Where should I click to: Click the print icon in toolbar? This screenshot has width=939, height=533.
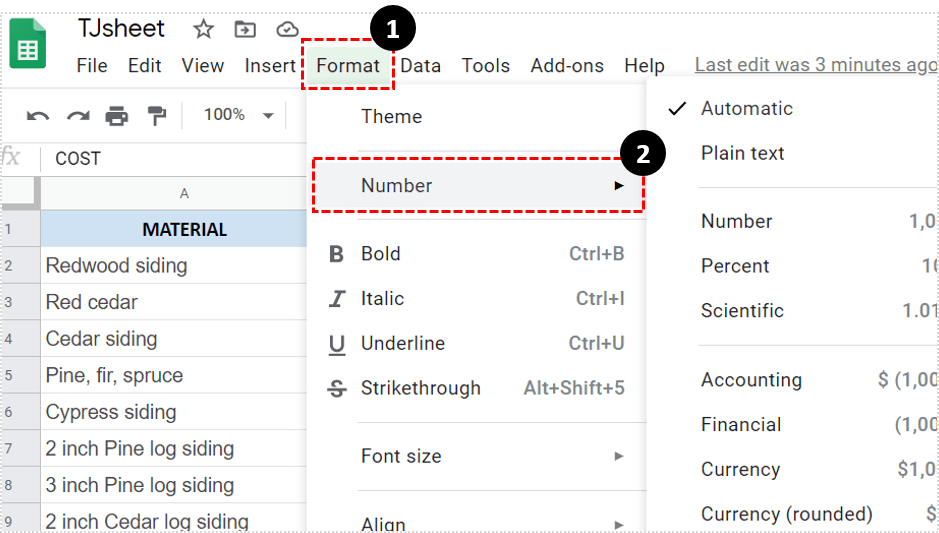click(117, 116)
